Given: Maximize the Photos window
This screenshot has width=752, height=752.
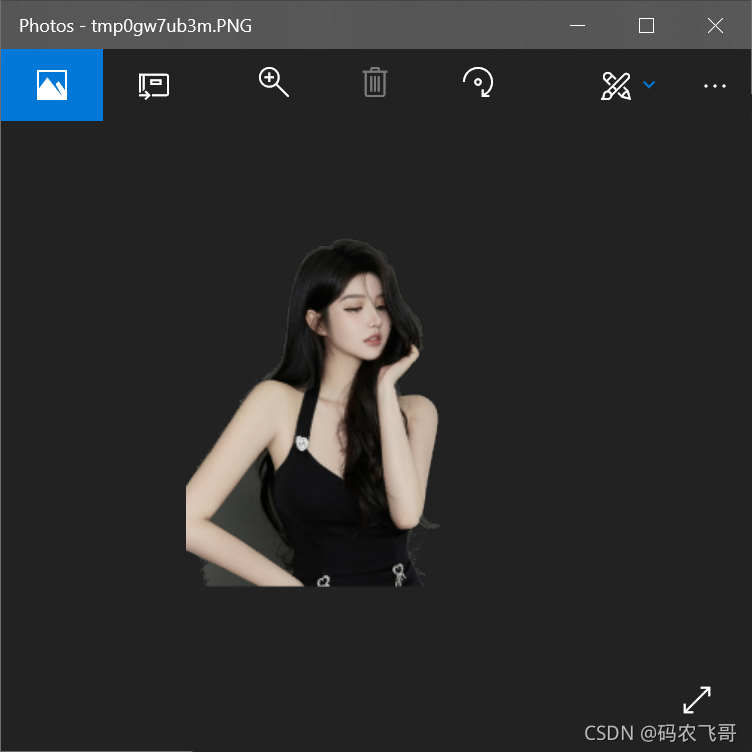Looking at the screenshot, I should pyautogui.click(x=646, y=25).
